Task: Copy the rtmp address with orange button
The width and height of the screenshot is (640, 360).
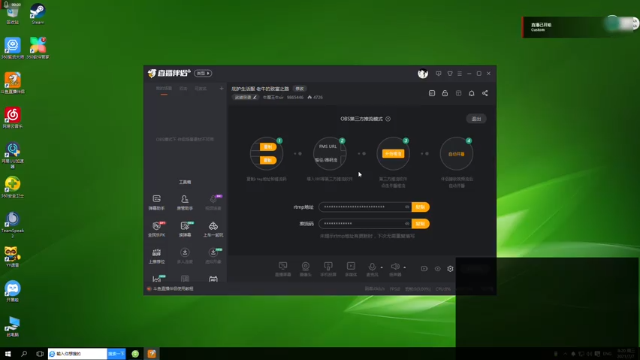Action: [420, 207]
